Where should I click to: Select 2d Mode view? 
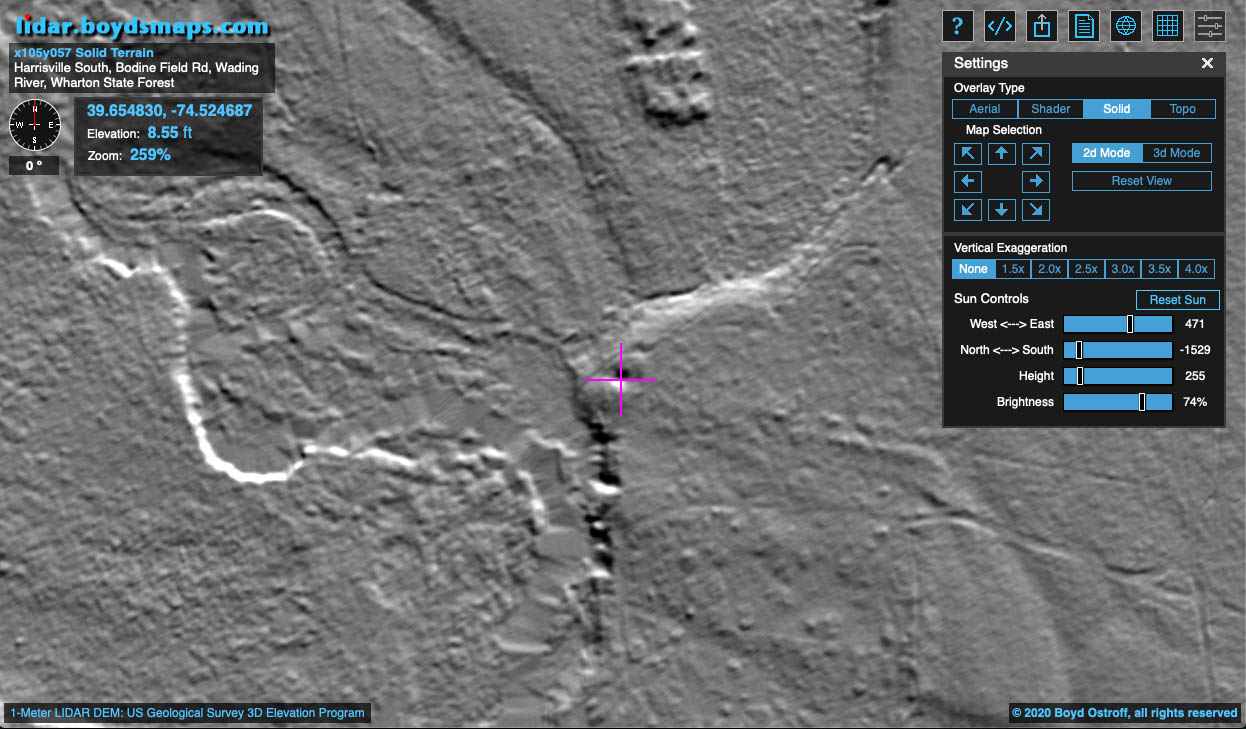(x=1106, y=153)
